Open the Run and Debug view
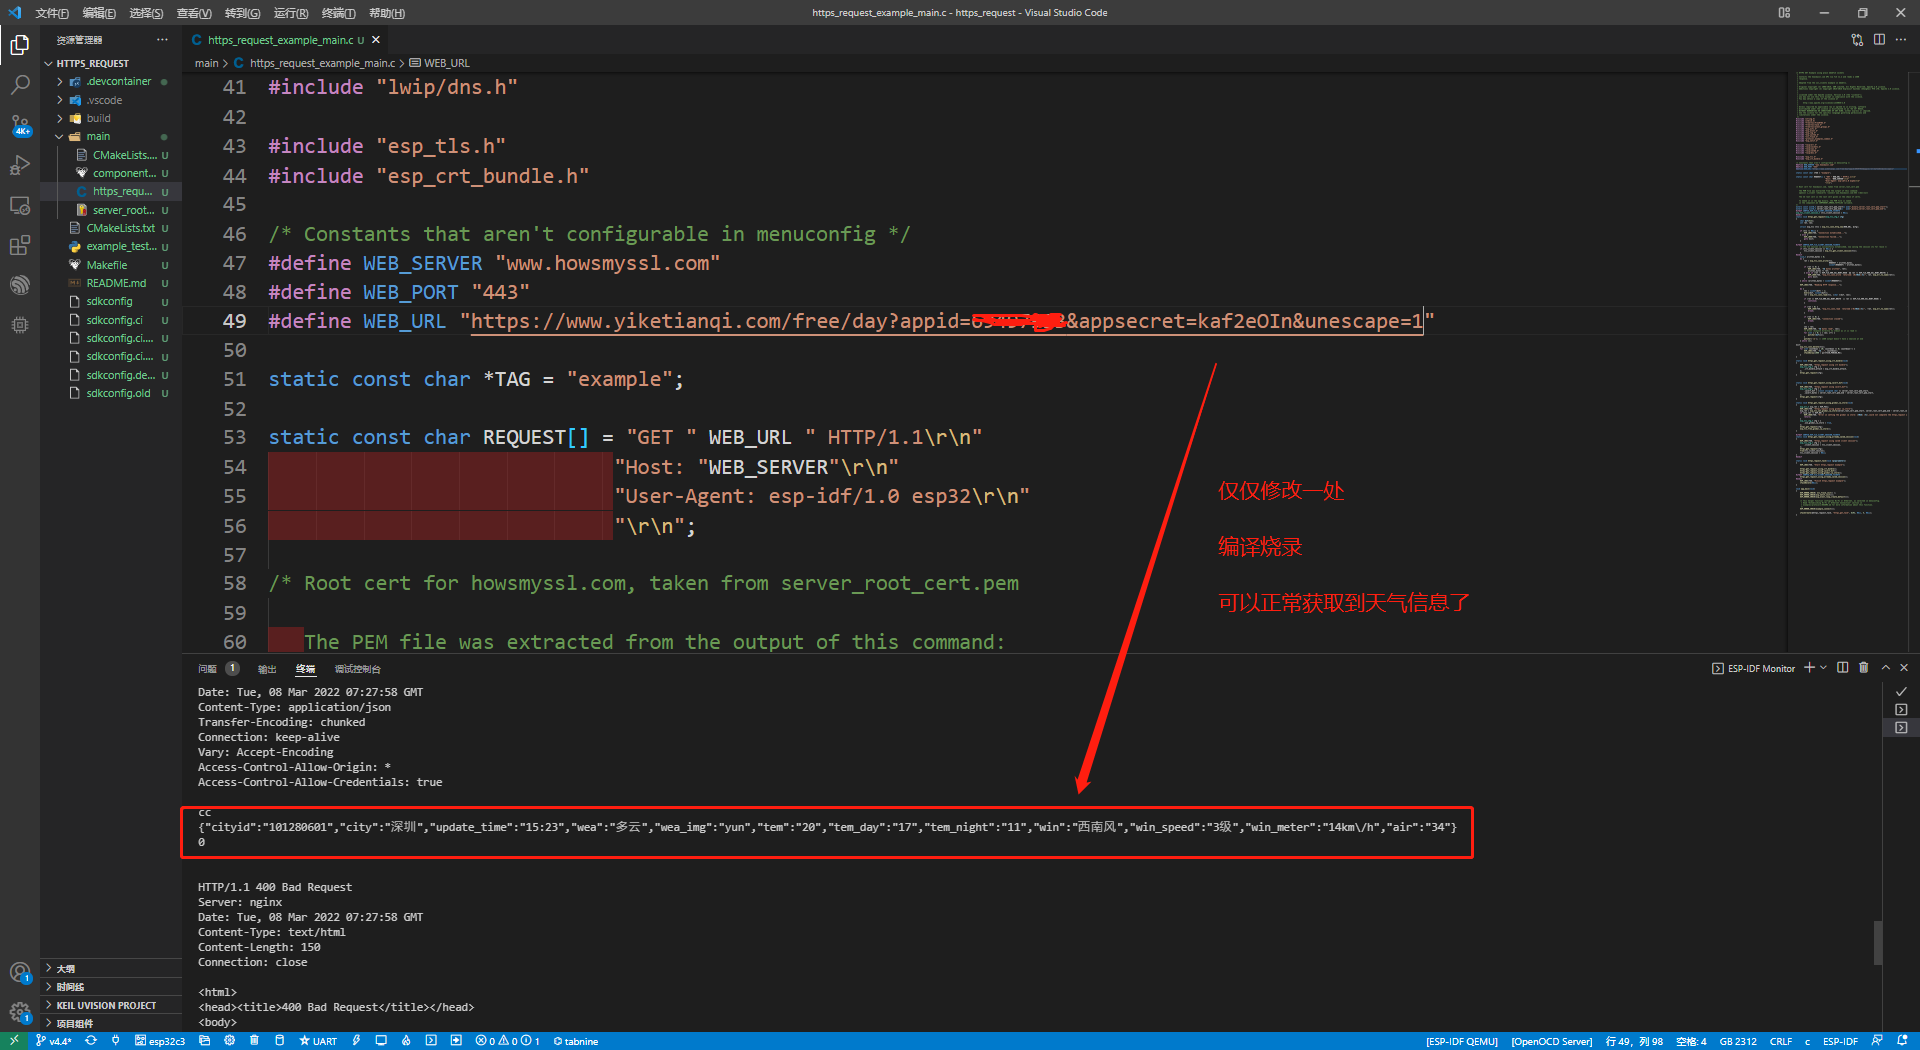This screenshot has width=1920, height=1050. (x=19, y=165)
